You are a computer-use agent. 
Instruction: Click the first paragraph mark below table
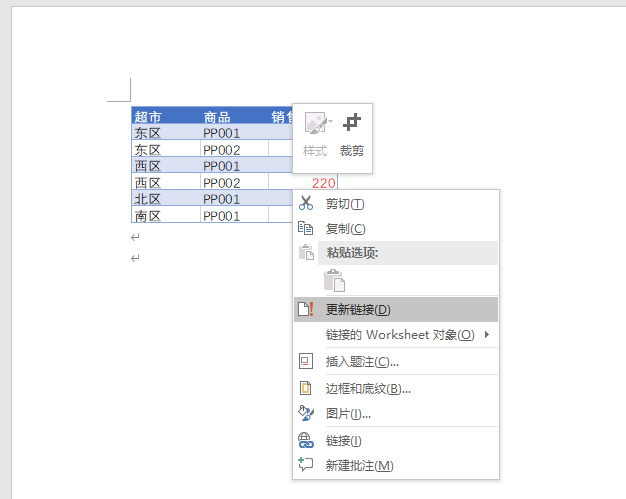pos(135,237)
